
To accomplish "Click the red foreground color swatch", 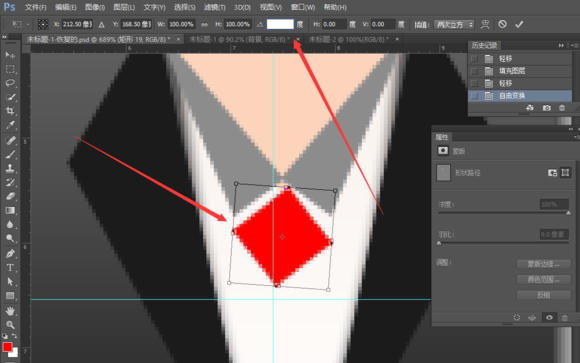I will click(7, 347).
